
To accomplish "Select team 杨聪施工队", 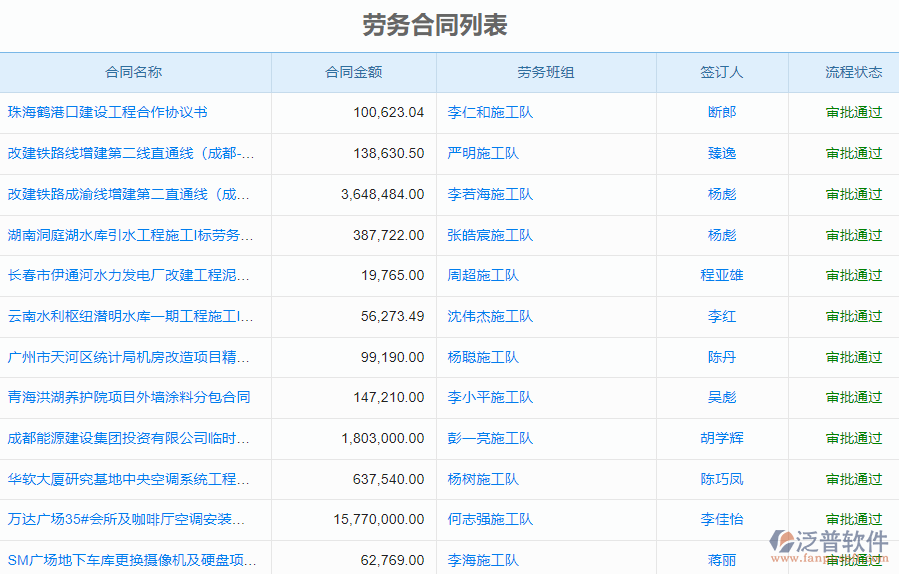I will (483, 357).
